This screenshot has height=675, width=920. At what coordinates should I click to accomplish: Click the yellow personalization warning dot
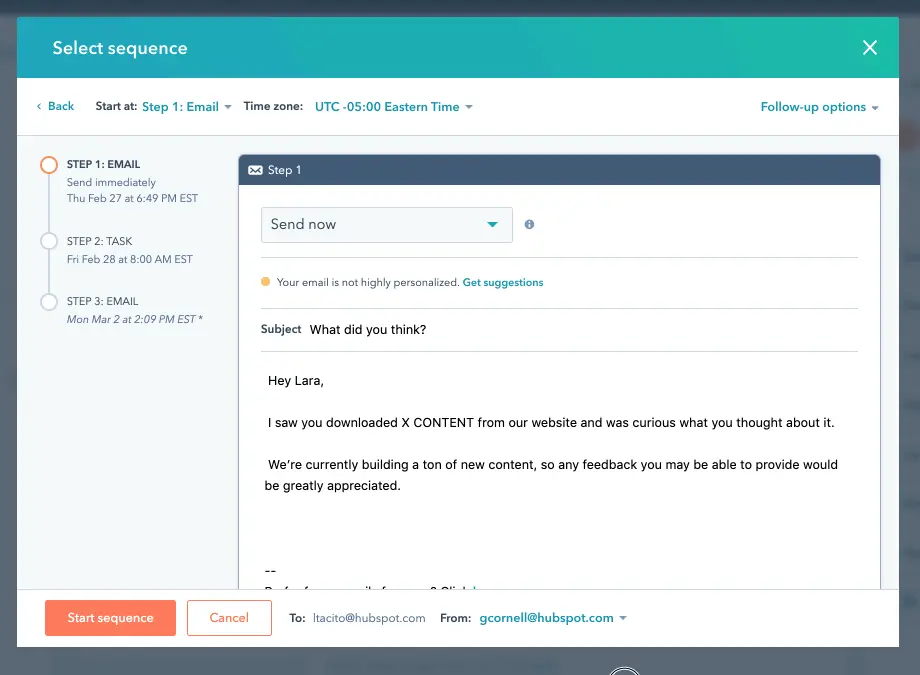265,283
